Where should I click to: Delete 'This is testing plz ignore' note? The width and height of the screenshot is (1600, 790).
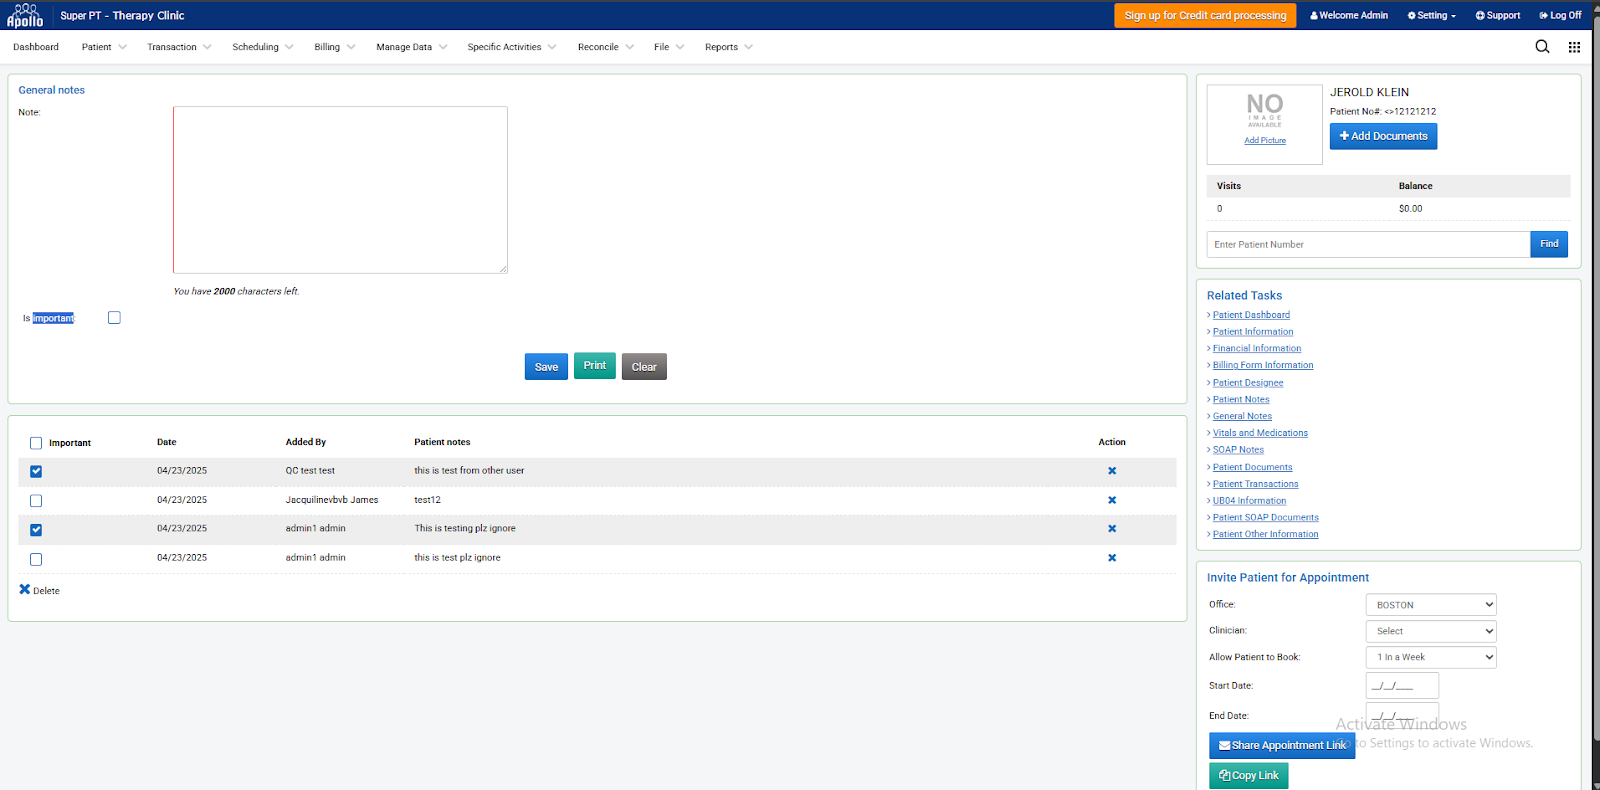click(x=1112, y=529)
